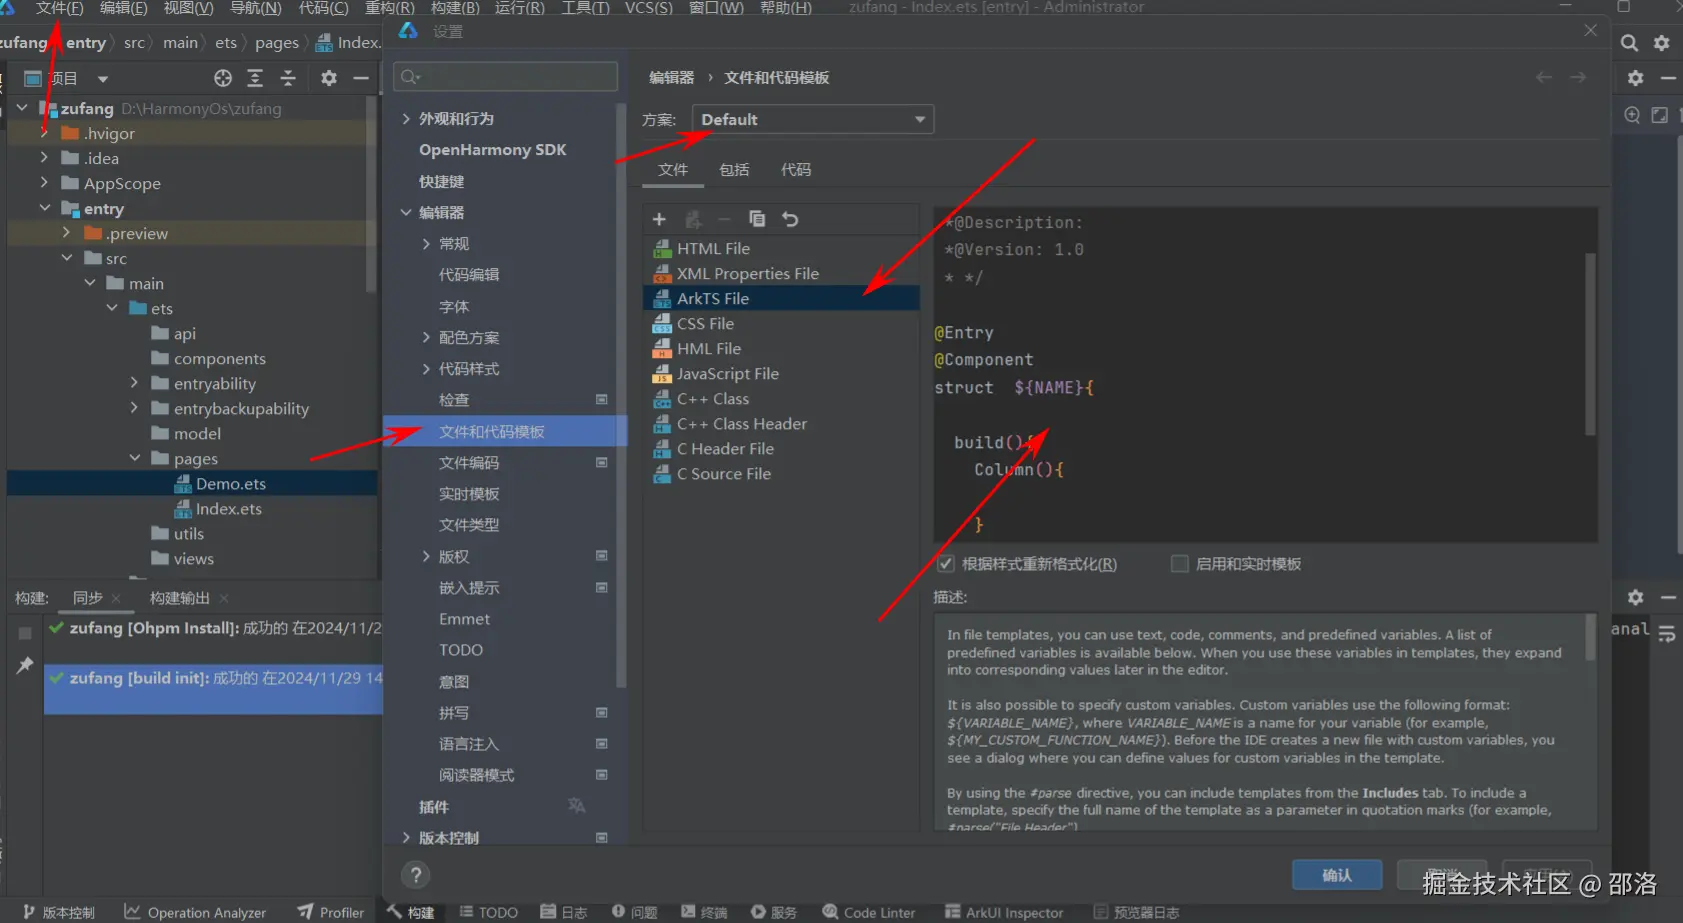The width and height of the screenshot is (1683, 923).
Task: Open the scheme Default dropdown
Action: [813, 119]
